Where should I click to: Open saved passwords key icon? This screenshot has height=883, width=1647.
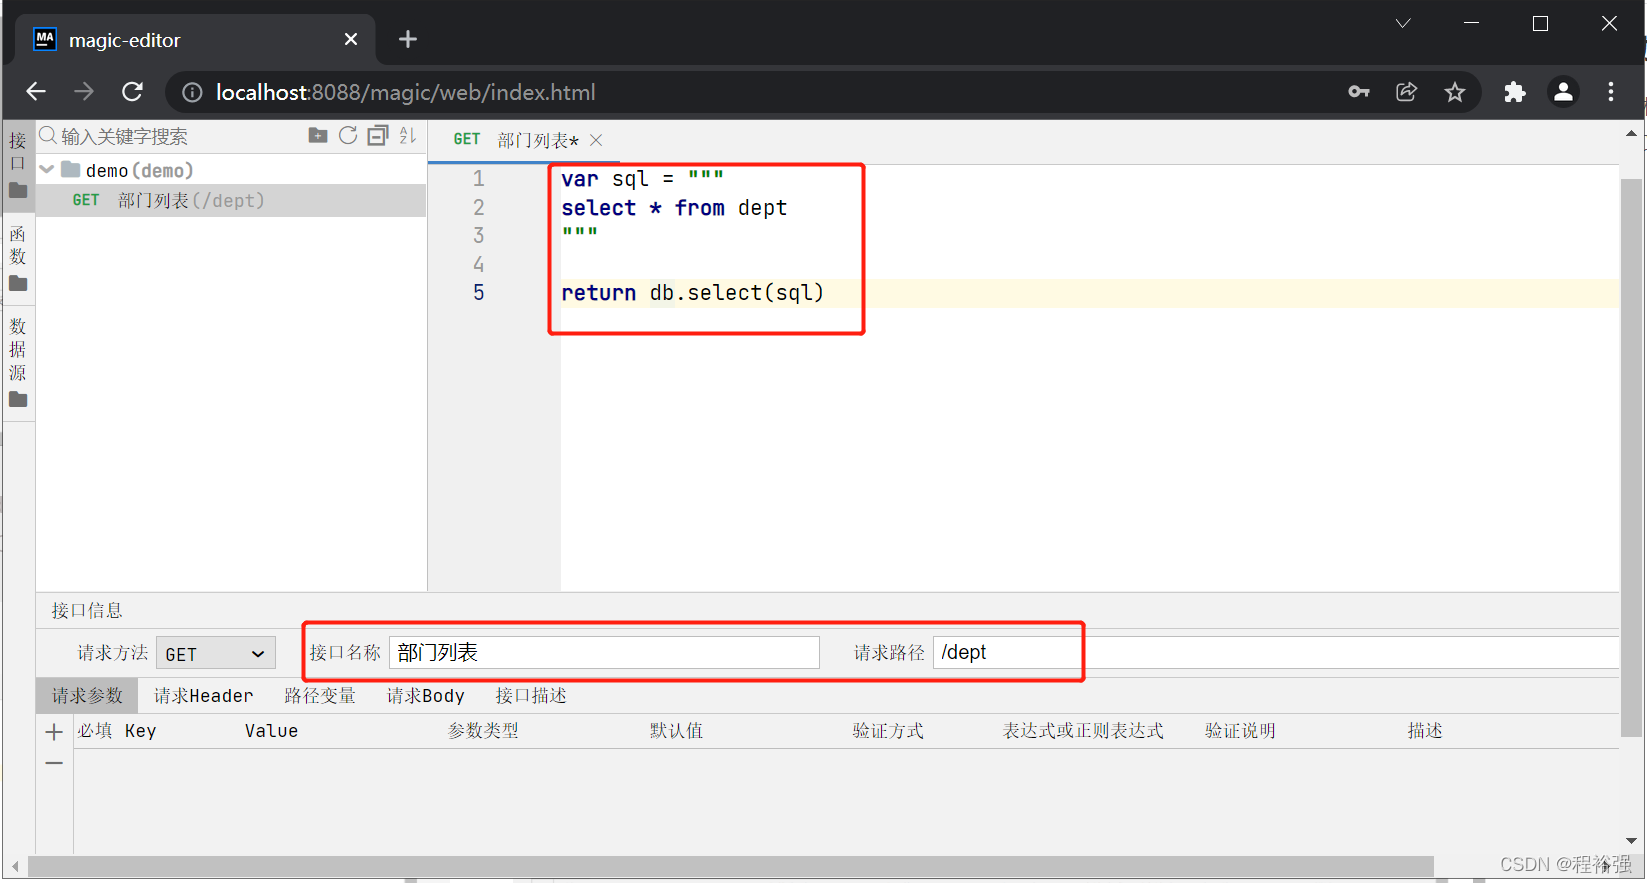pos(1359,92)
